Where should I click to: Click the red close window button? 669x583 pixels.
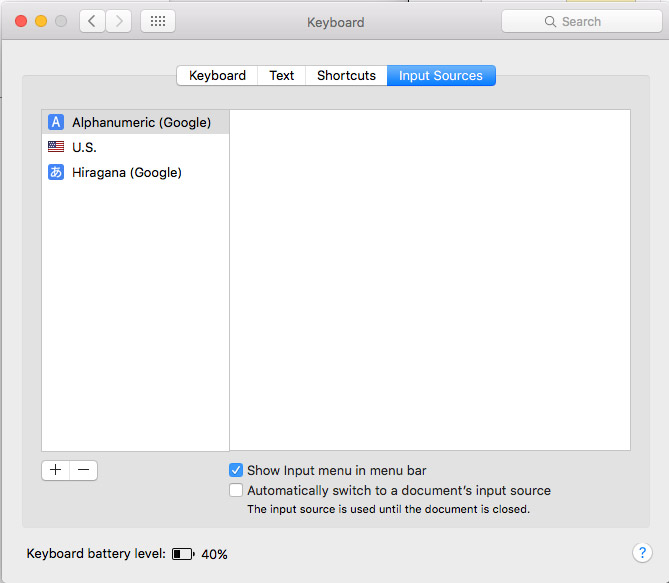21,21
